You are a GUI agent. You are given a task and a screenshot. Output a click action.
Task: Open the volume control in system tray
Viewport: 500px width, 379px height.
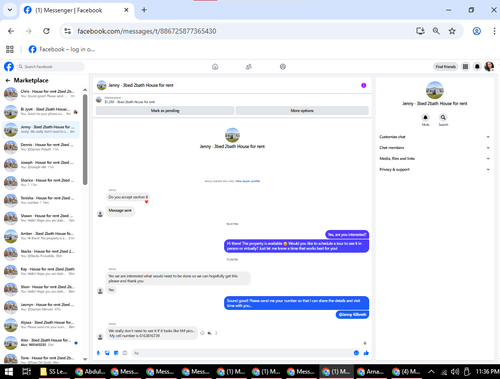pos(455,371)
